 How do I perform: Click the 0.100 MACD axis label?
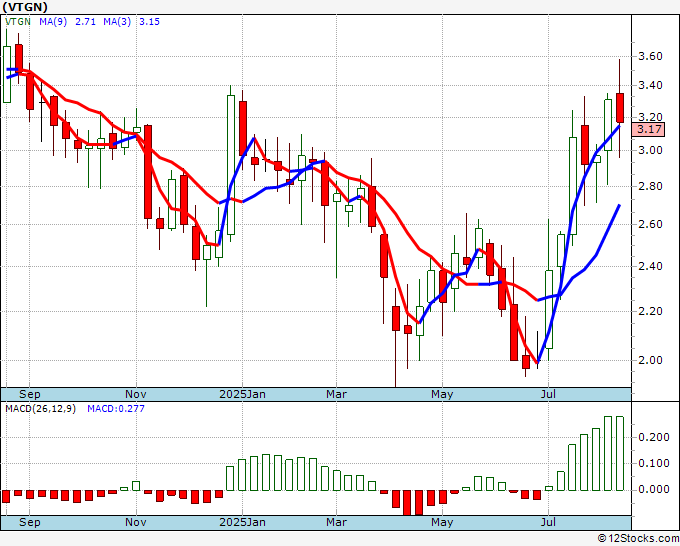tap(654, 464)
